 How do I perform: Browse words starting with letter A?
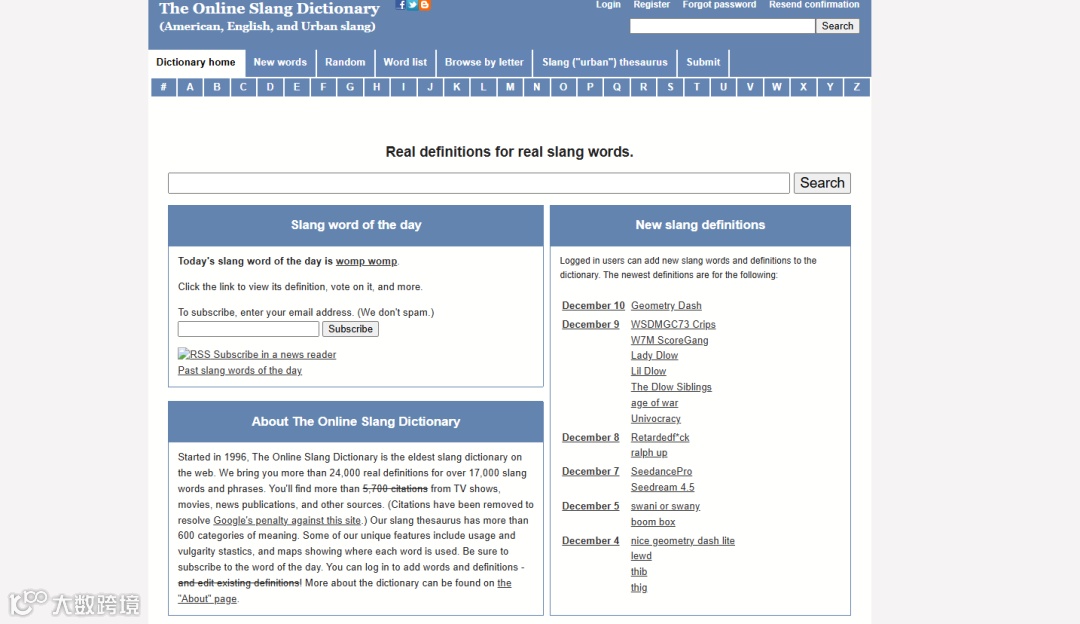click(x=190, y=87)
